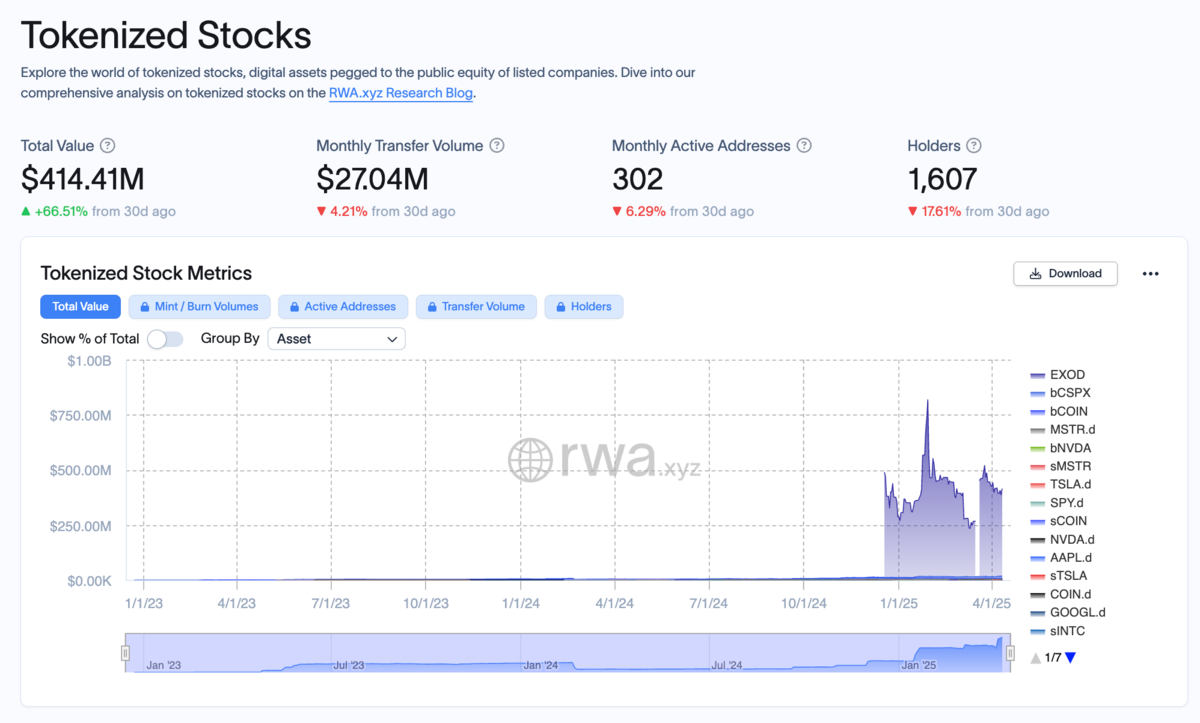Toggle the Show % of Total switch
Screen dimensions: 1200x723
(165, 339)
